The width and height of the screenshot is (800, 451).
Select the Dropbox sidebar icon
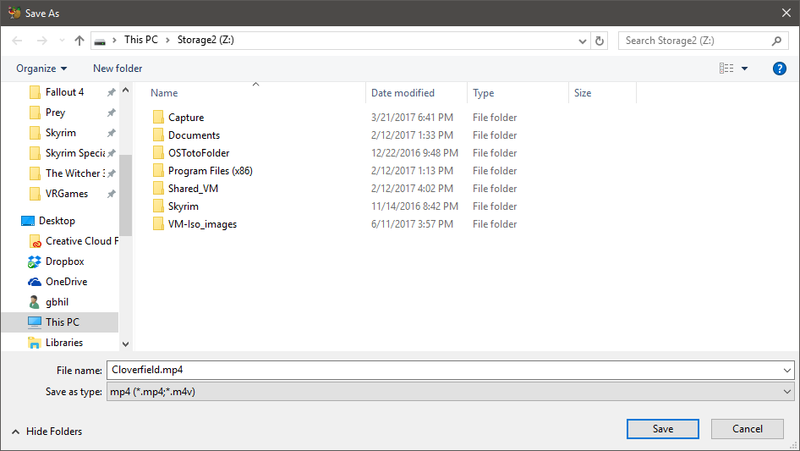[x=35, y=261]
